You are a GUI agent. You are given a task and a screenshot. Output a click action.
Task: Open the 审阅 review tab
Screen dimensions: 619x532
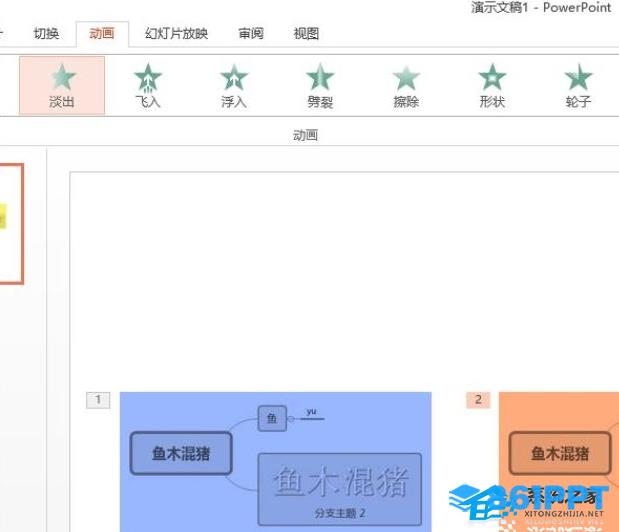coord(251,34)
